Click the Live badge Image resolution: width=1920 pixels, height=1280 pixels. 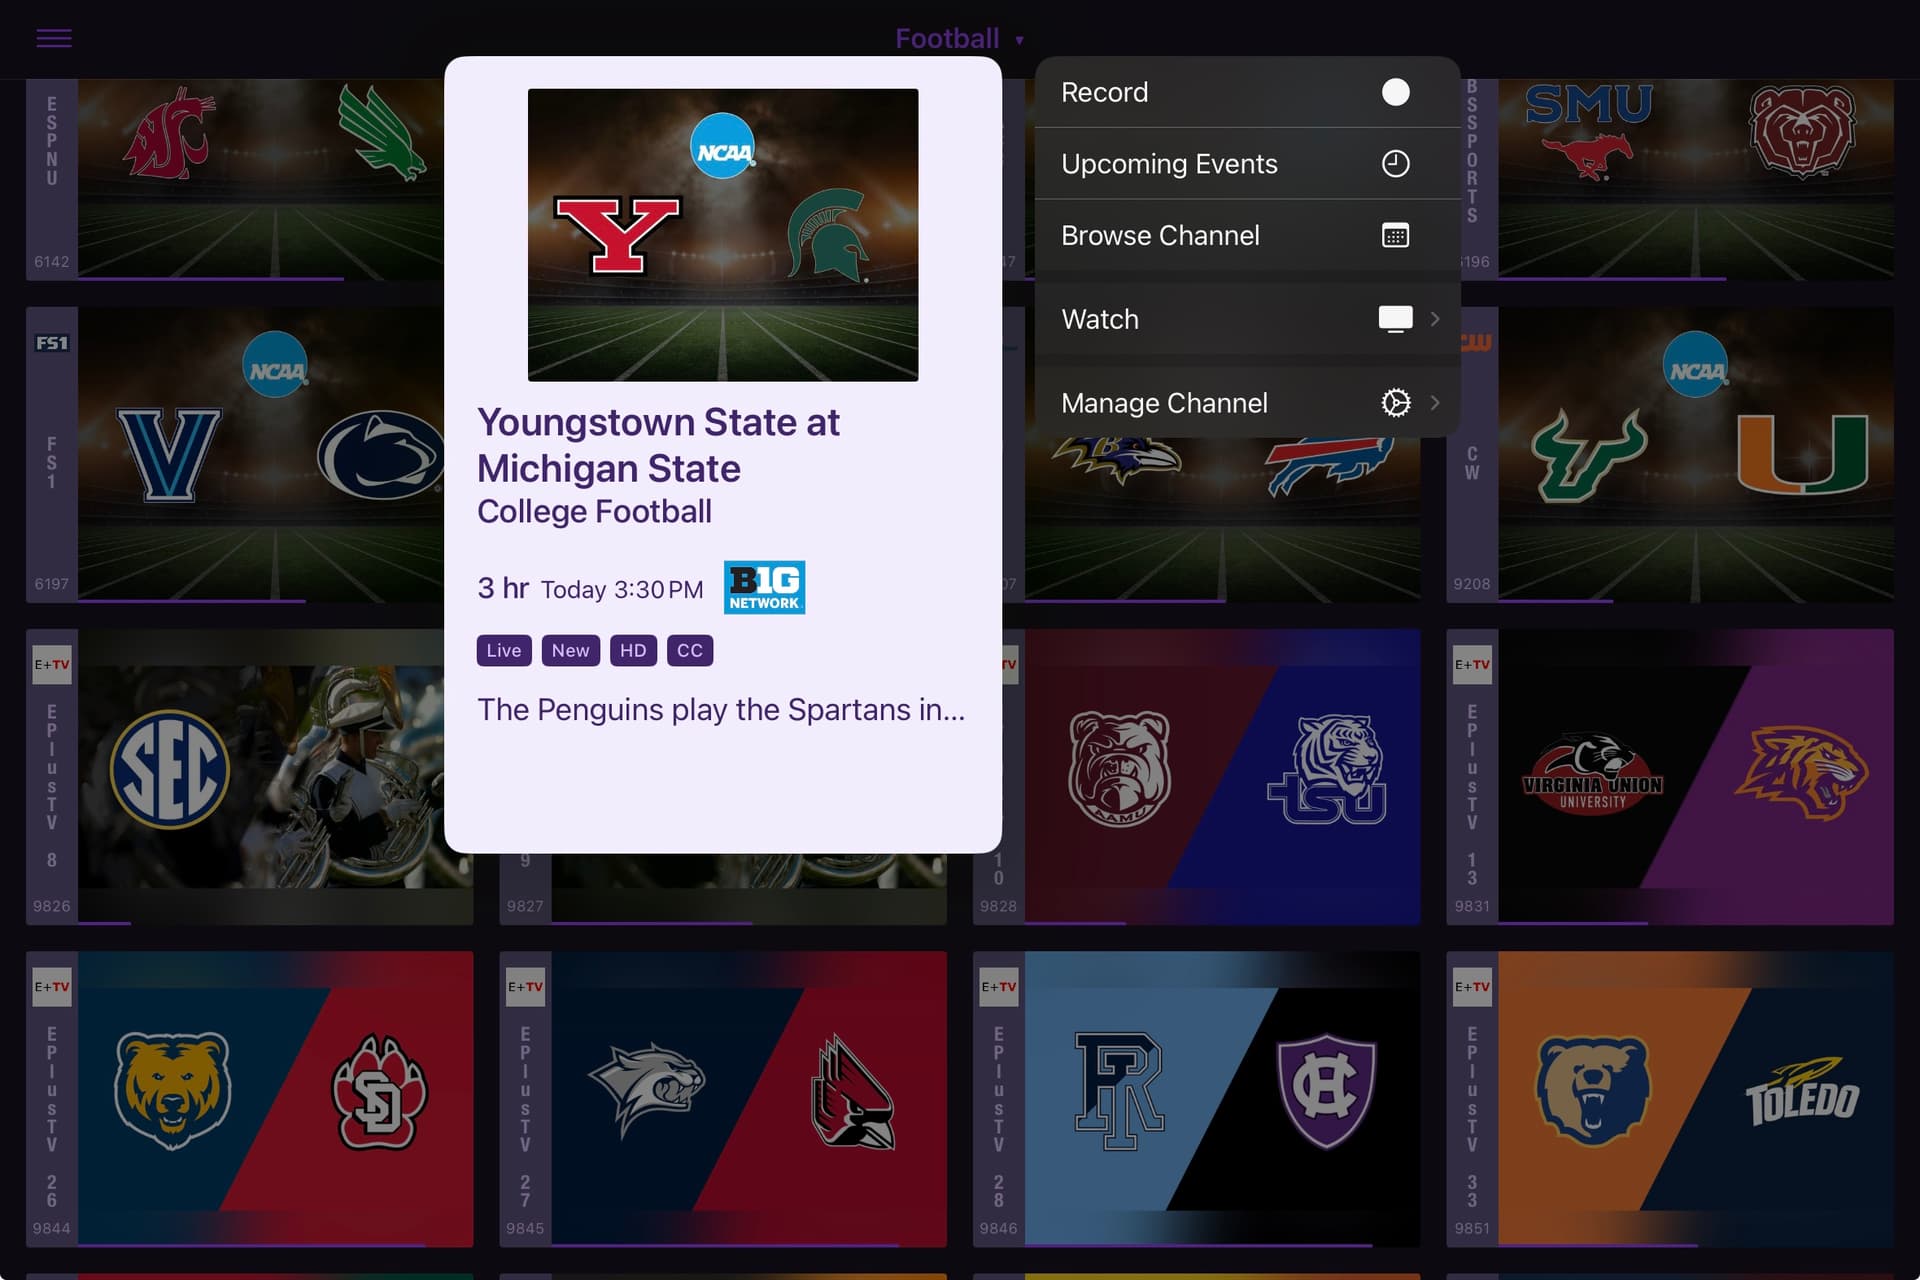(504, 651)
